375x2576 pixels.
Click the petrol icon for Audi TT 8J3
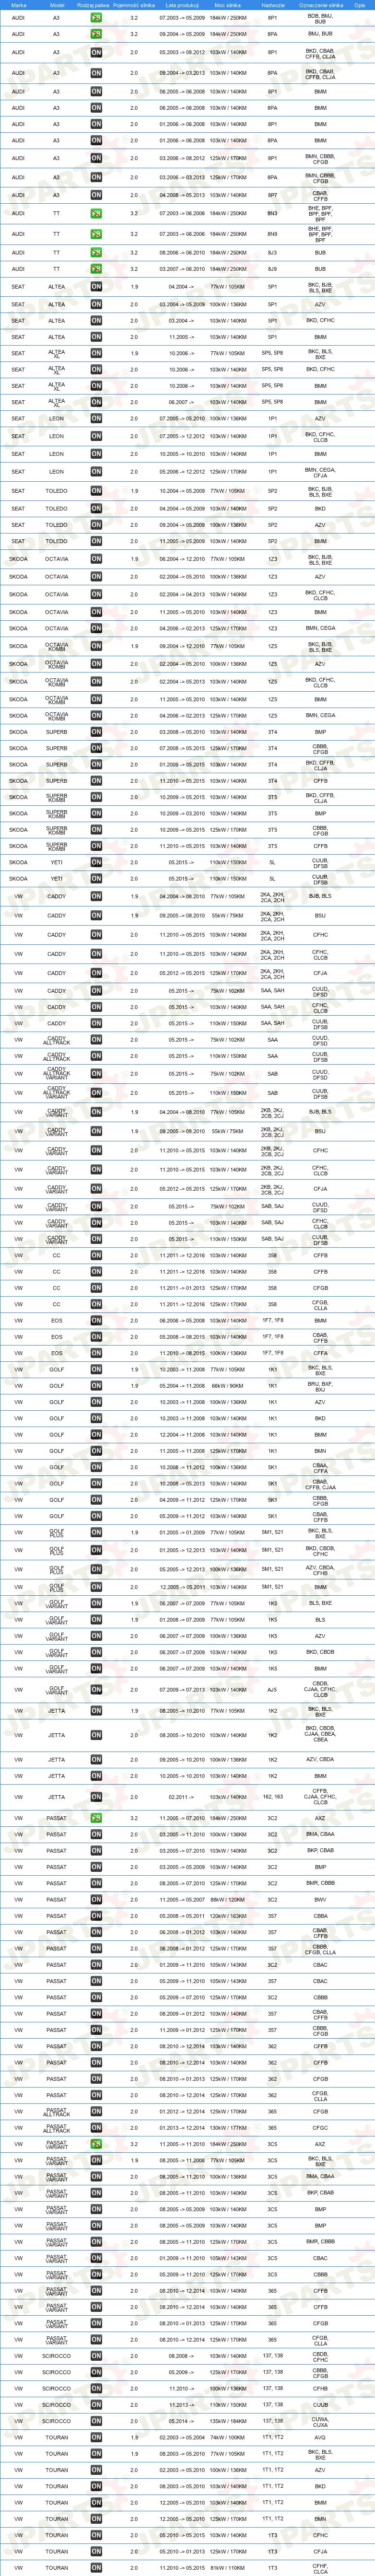(96, 253)
